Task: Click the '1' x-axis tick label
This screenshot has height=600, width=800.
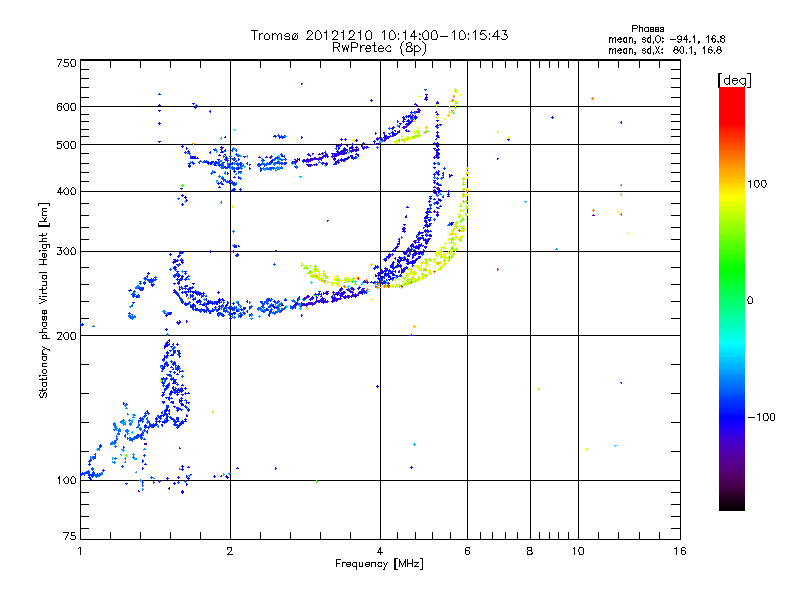Action: 80,551
